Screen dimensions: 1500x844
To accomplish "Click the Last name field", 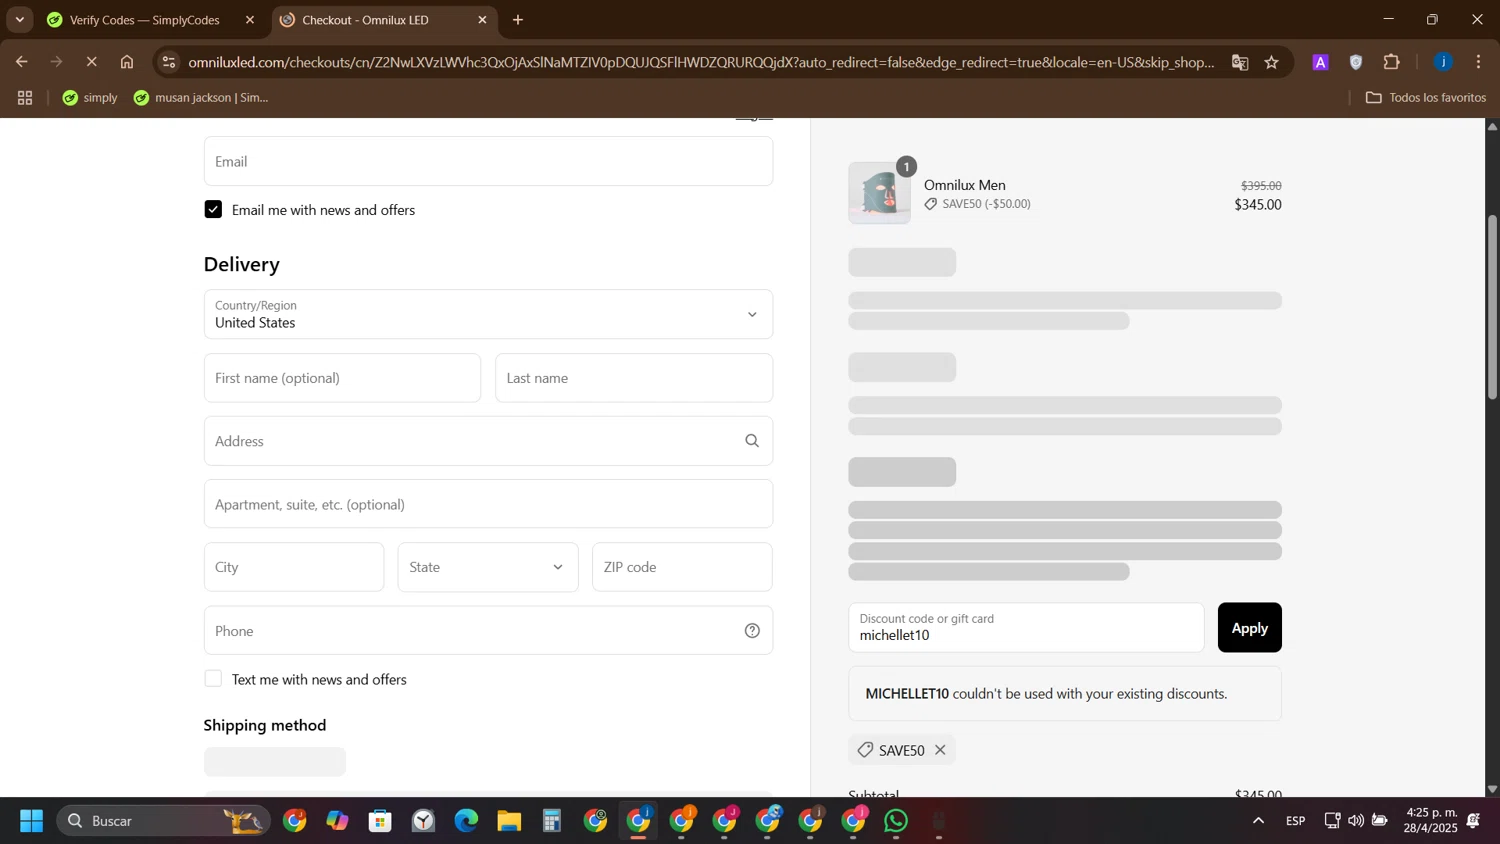I will pos(634,378).
